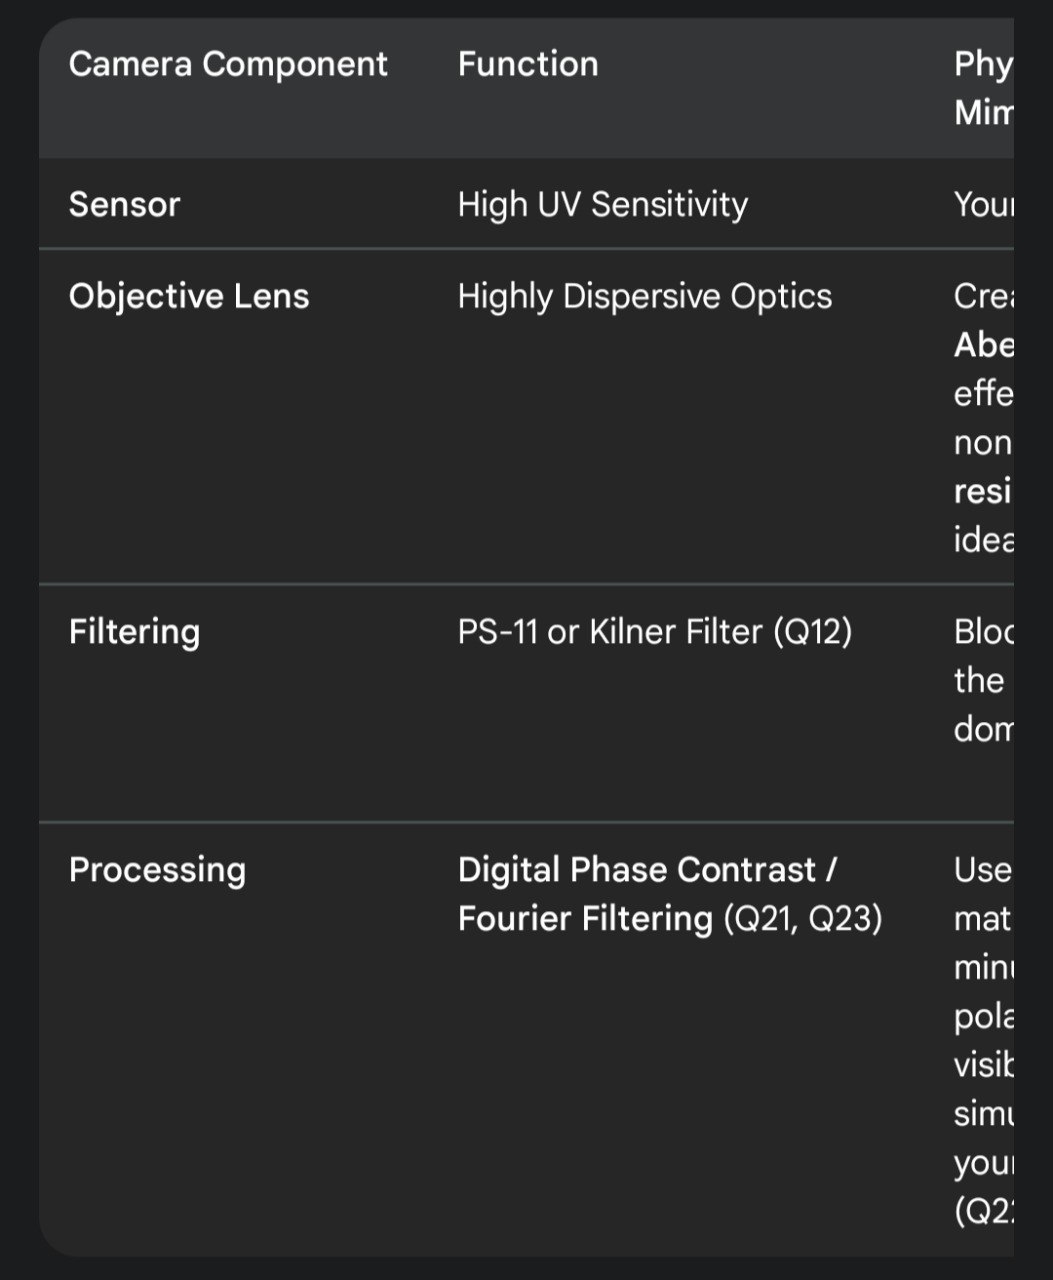The image size is (1053, 1280).
Task: Select the Sensor row label
Action: coord(124,204)
